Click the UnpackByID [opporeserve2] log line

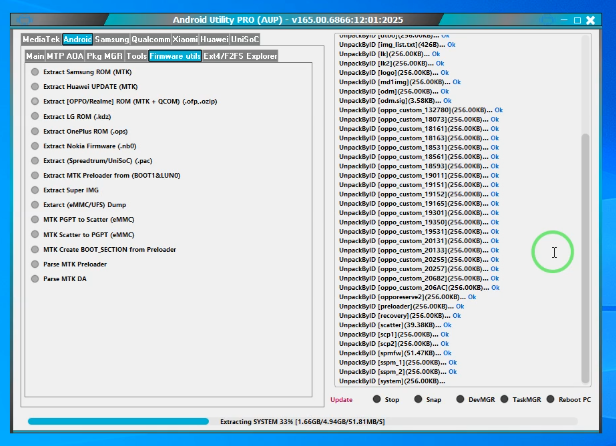click(407, 297)
